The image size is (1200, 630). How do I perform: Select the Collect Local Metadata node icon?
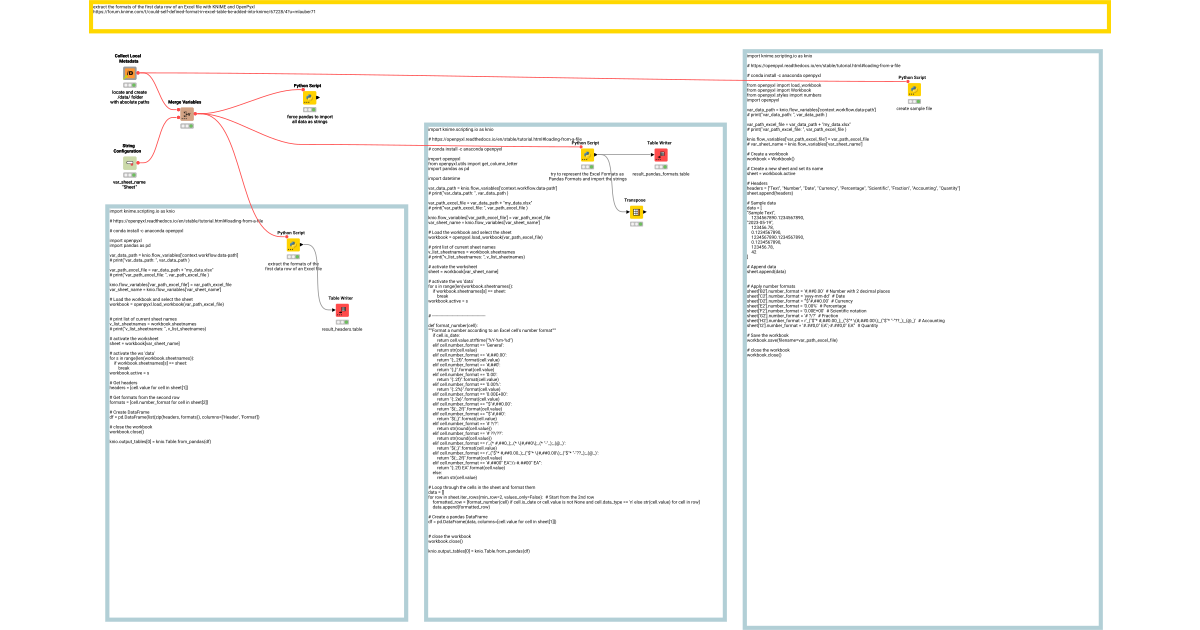pos(129,74)
